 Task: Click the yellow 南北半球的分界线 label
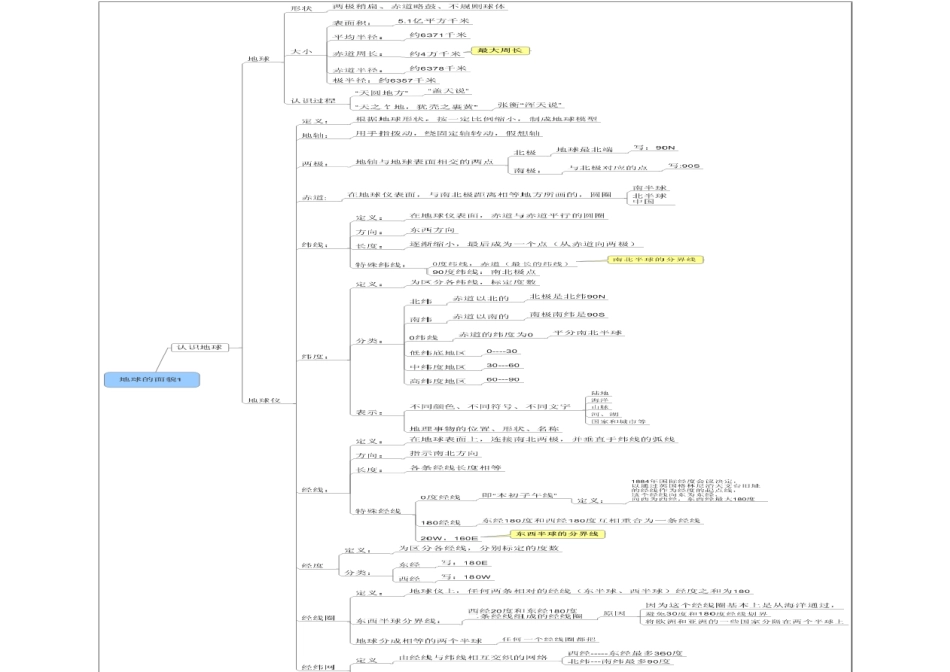[x=656, y=259]
